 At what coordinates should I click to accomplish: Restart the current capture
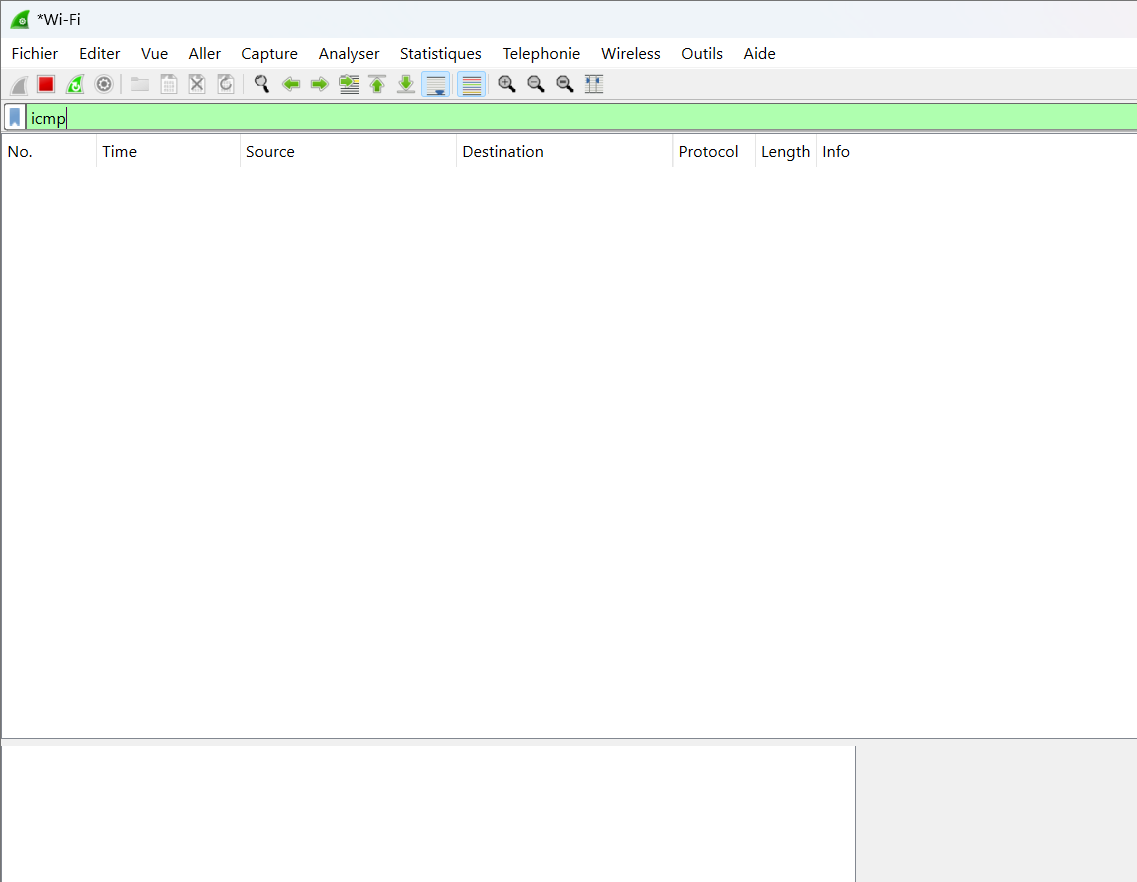(75, 85)
